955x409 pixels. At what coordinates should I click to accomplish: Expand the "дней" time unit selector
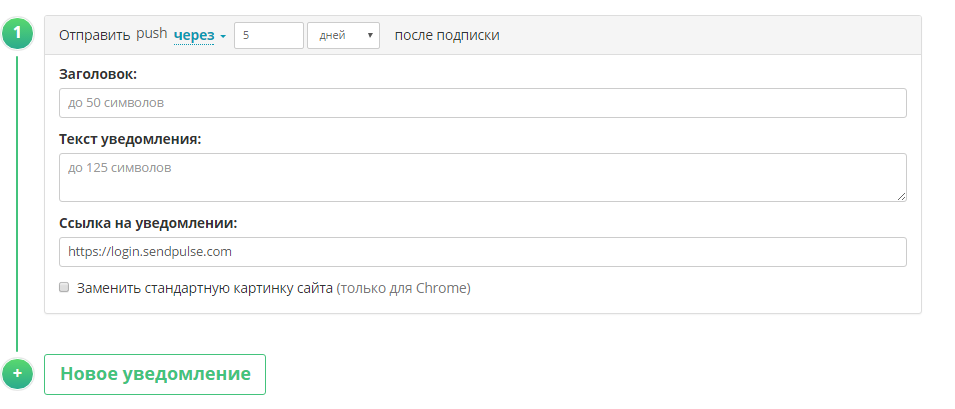(x=343, y=35)
